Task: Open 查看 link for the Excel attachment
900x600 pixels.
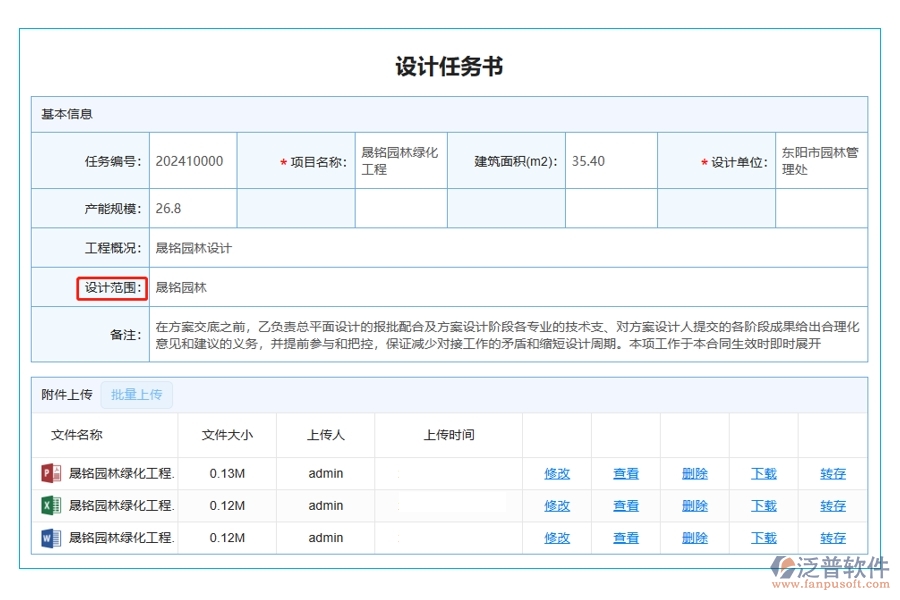Action: click(x=626, y=505)
